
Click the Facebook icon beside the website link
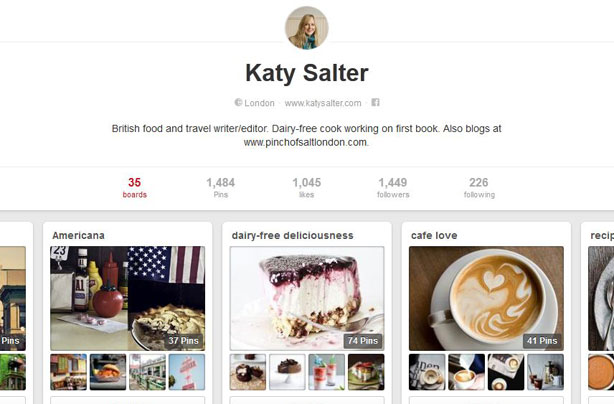pyautogui.click(x=375, y=103)
